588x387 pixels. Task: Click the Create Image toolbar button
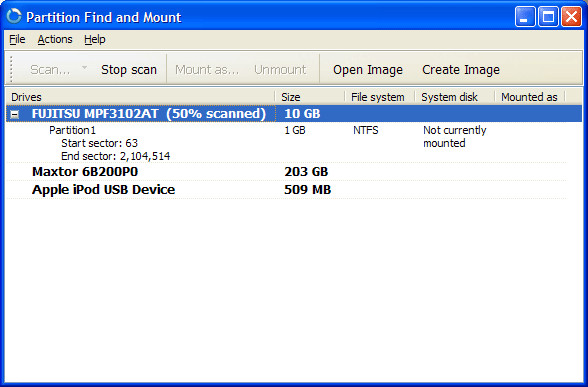[x=461, y=69]
